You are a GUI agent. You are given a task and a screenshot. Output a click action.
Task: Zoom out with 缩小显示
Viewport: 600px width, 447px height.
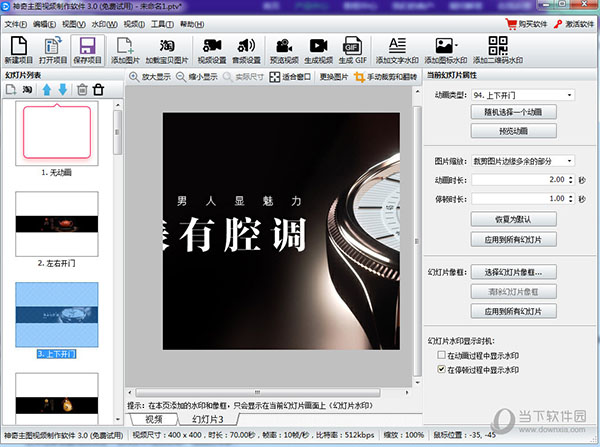tap(197, 77)
